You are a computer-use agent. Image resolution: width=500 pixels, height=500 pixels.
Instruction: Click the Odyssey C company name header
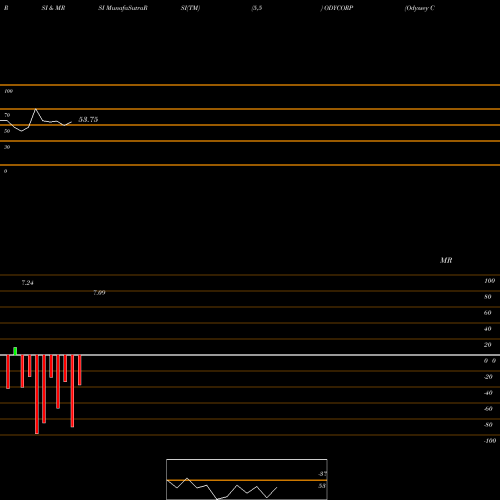(x=419, y=8)
